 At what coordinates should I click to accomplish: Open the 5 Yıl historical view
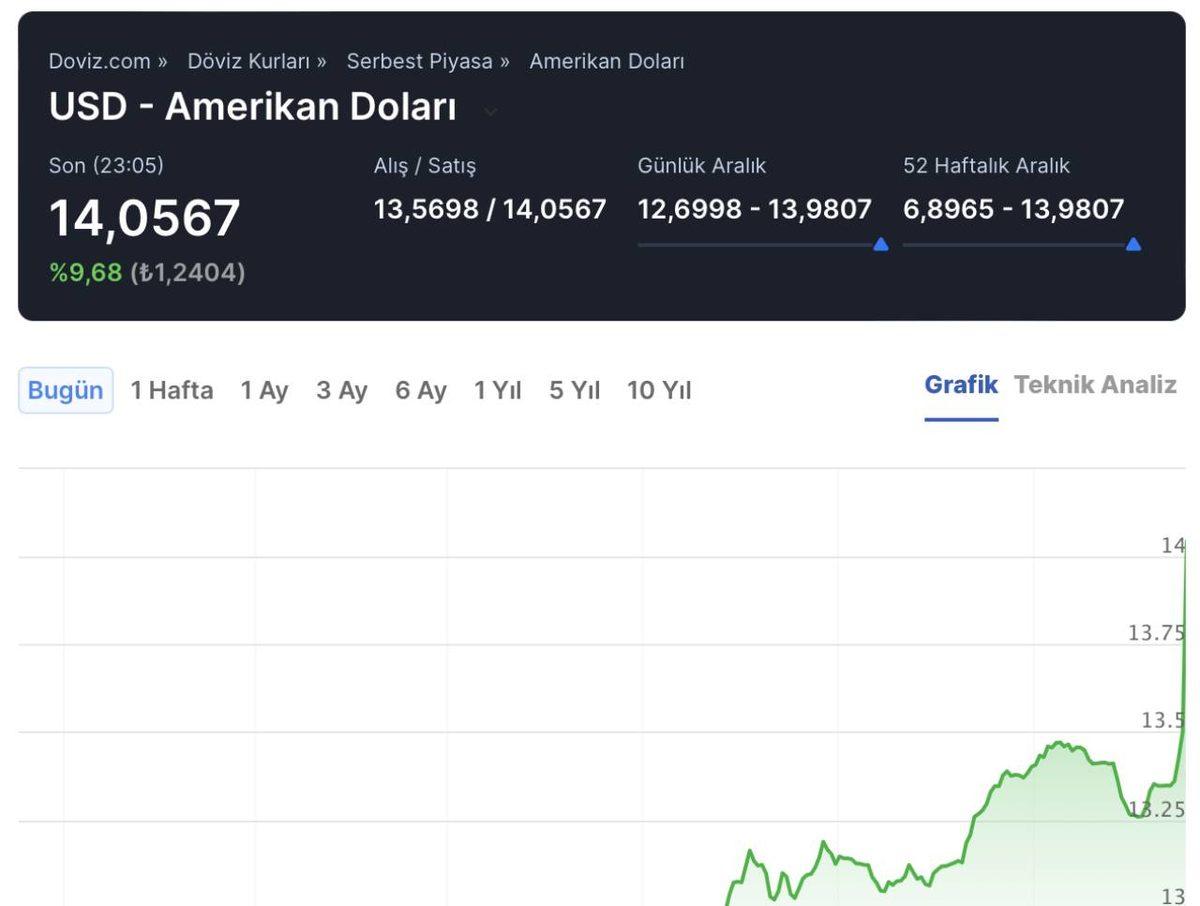coord(575,391)
